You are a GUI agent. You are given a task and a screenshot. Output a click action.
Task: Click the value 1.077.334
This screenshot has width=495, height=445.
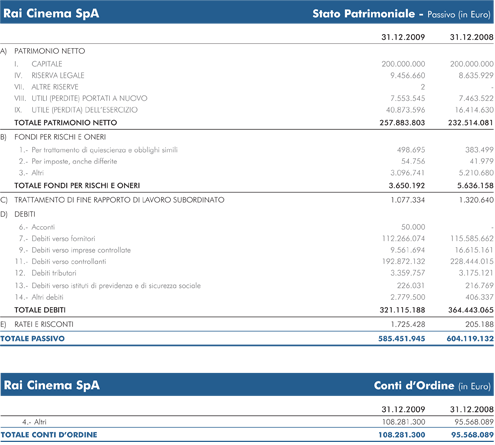(408, 200)
